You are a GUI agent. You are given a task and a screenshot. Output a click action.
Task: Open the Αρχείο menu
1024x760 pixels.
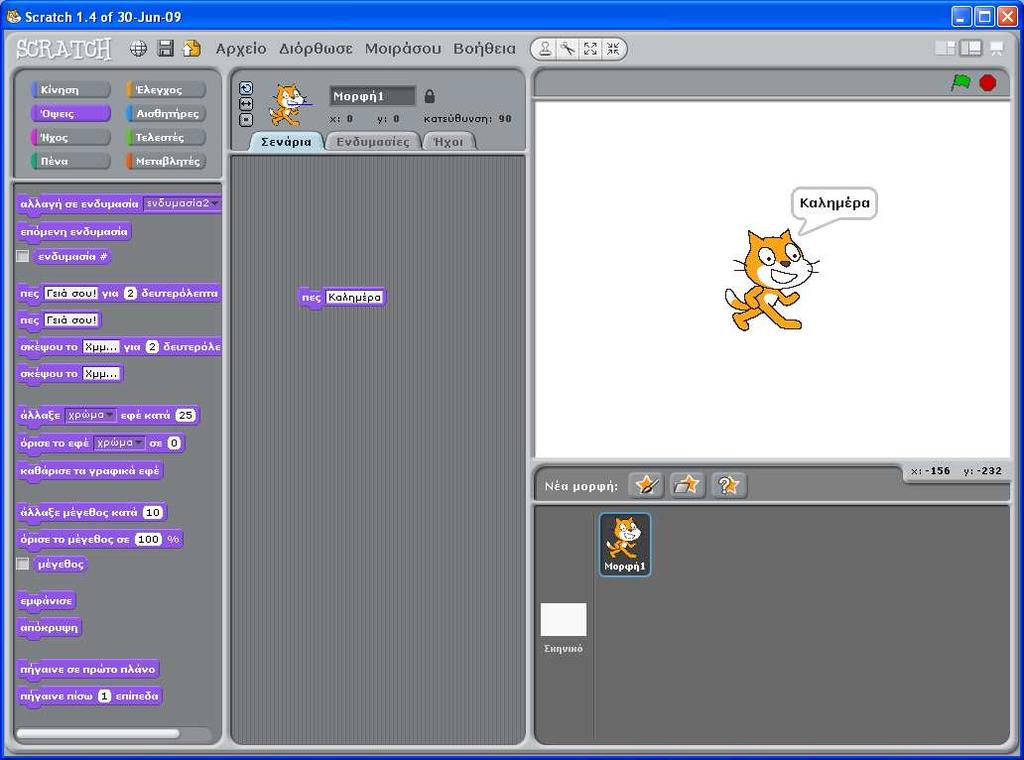241,49
